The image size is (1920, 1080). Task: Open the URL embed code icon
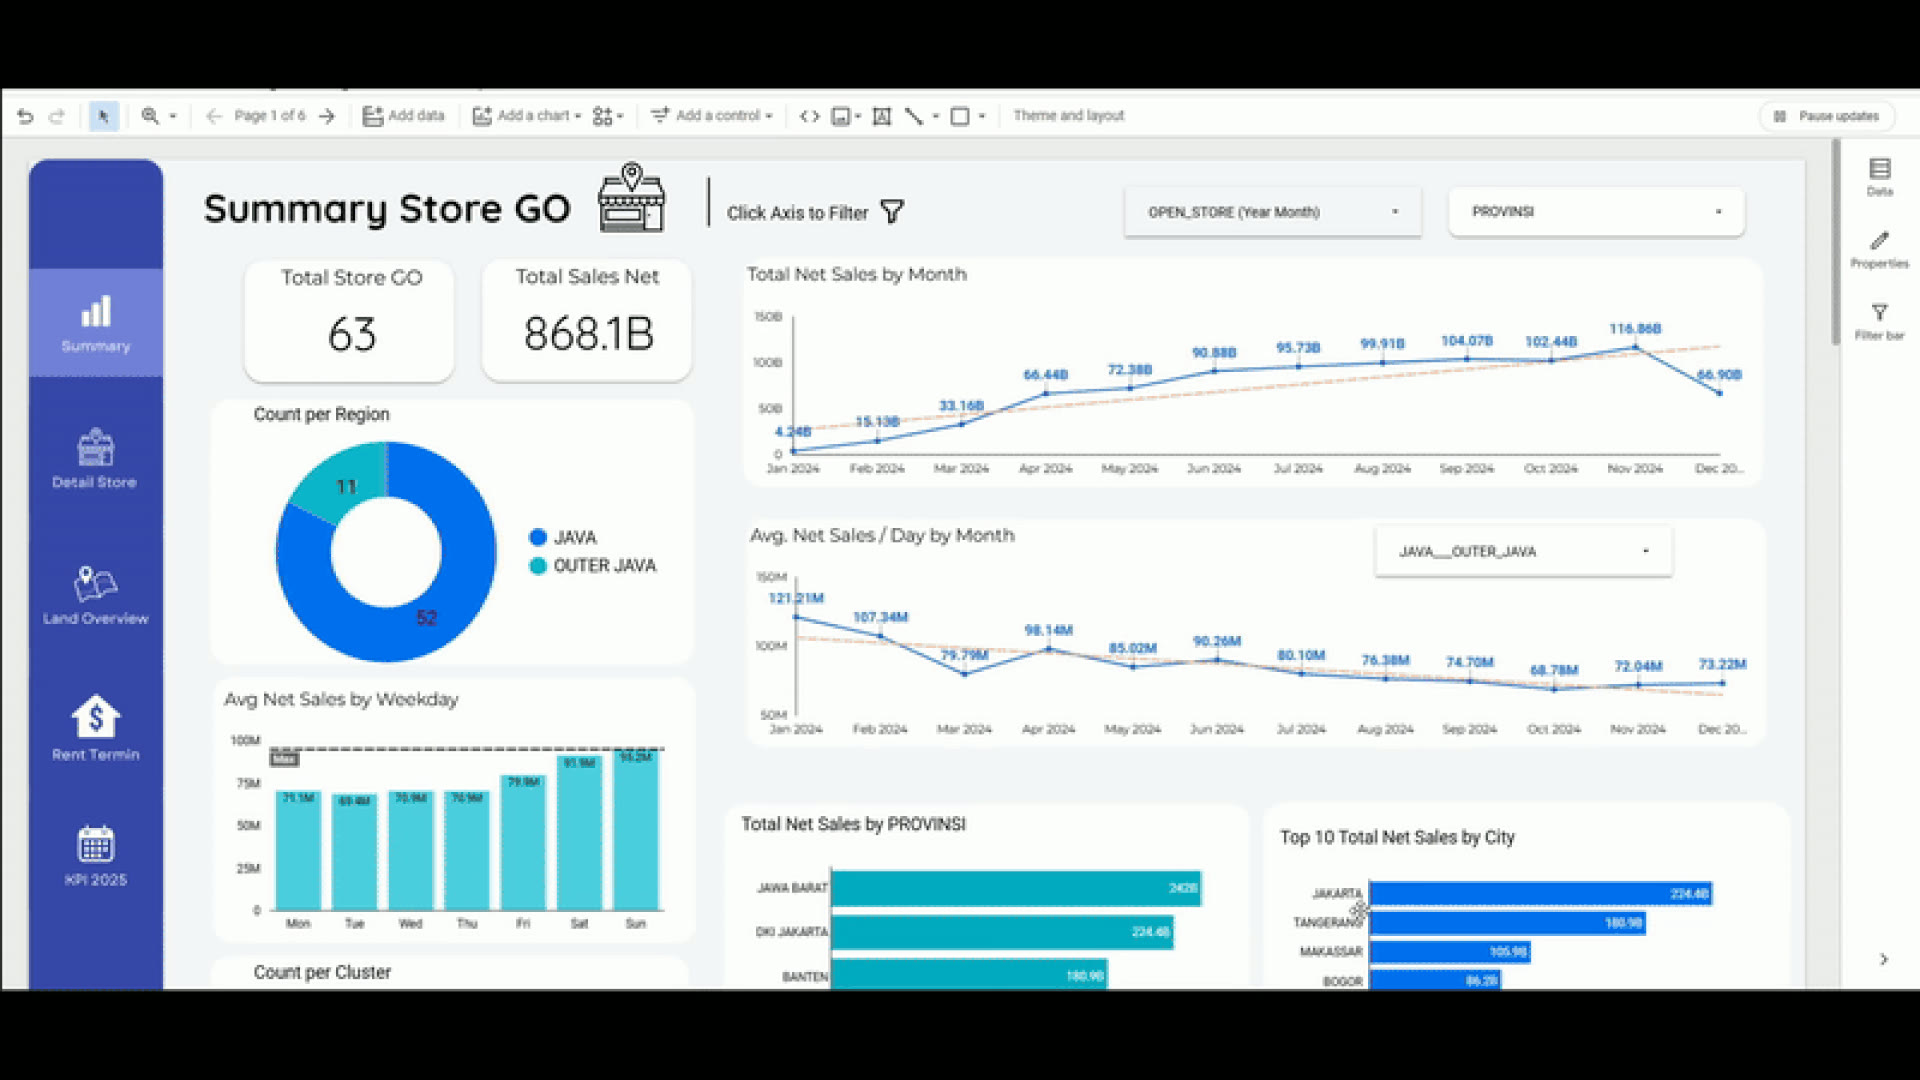pyautogui.click(x=810, y=116)
